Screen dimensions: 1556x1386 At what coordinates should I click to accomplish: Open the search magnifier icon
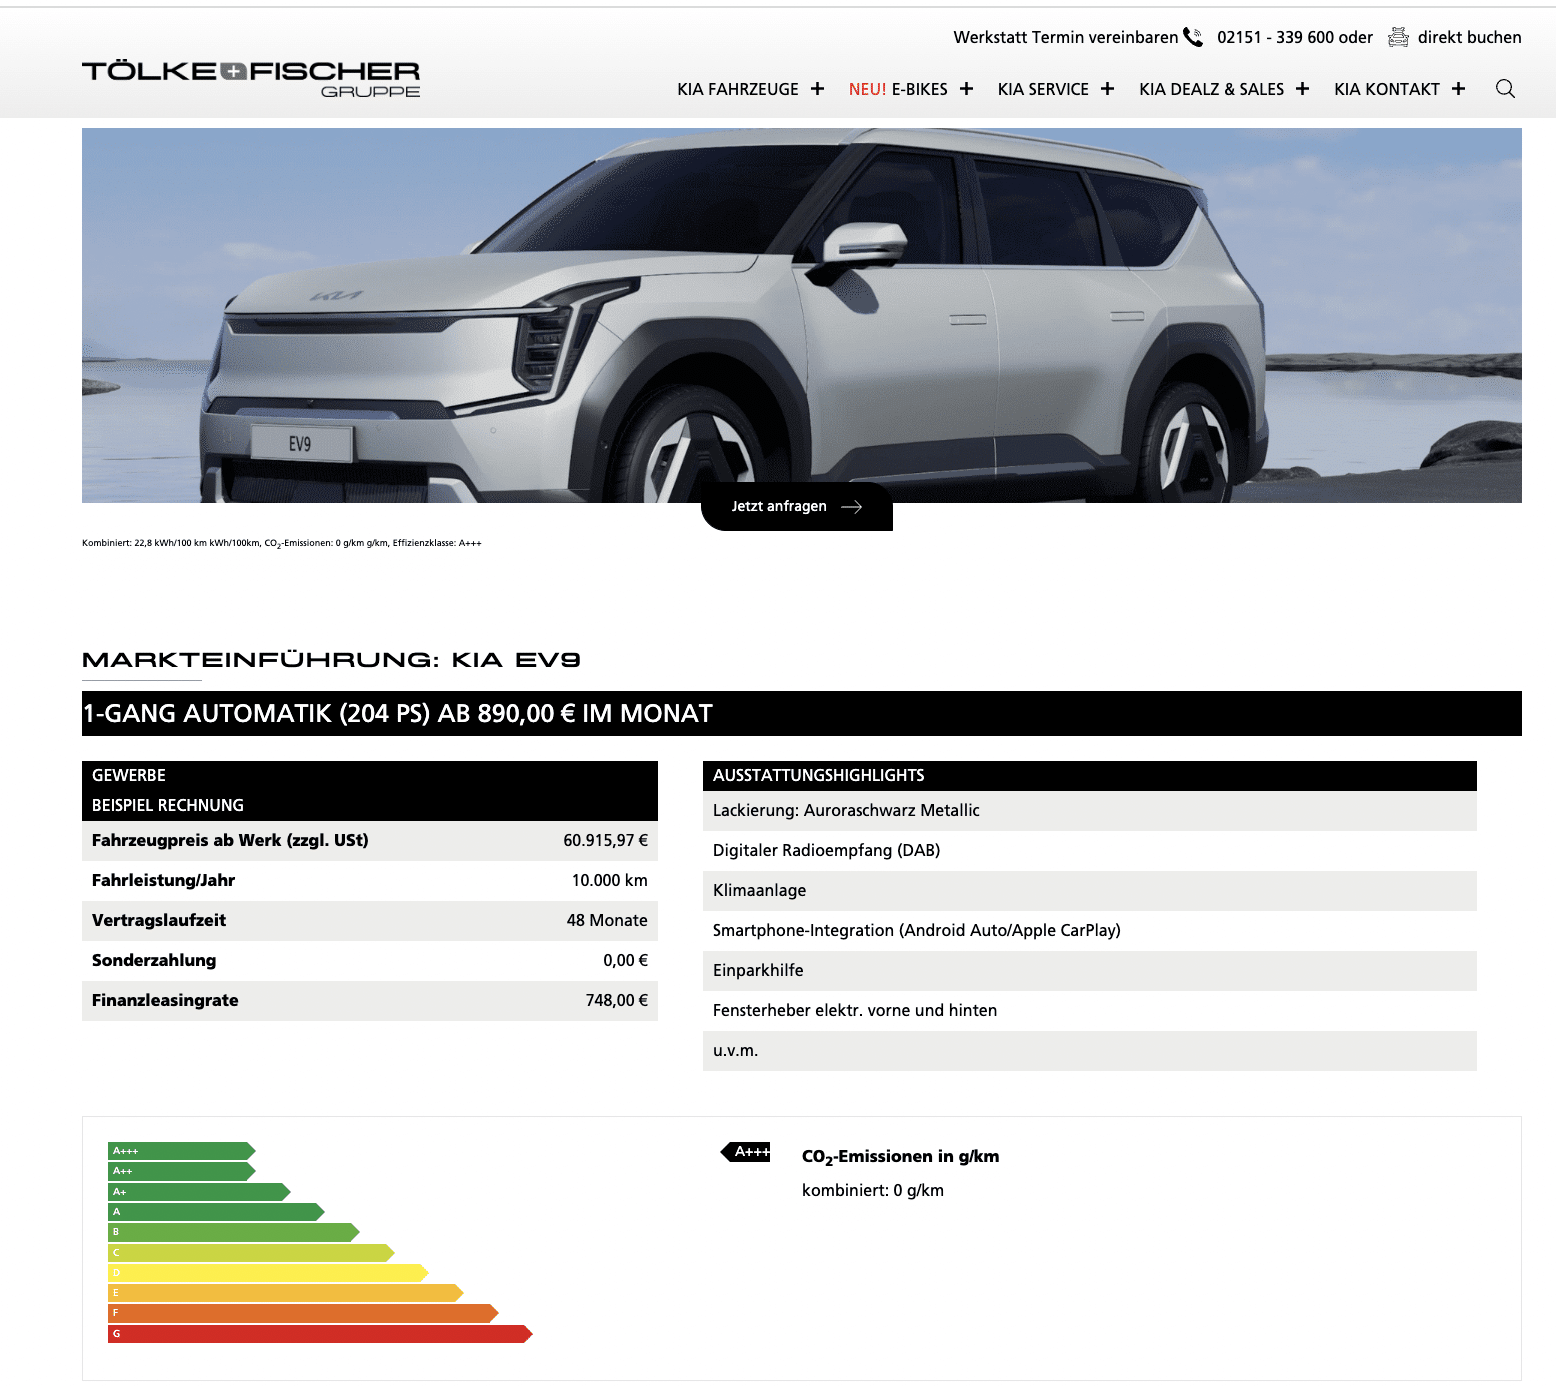[1505, 89]
